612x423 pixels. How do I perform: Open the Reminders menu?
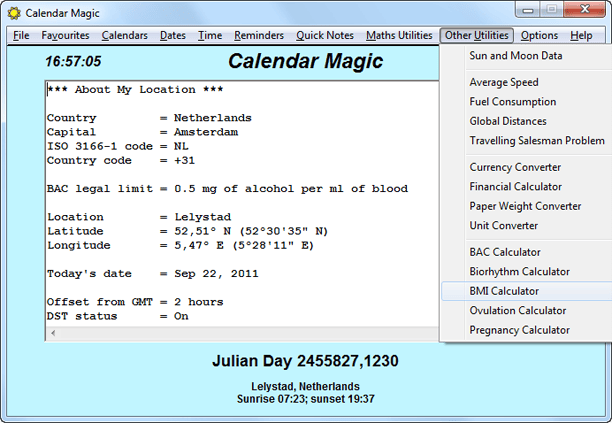pos(259,36)
